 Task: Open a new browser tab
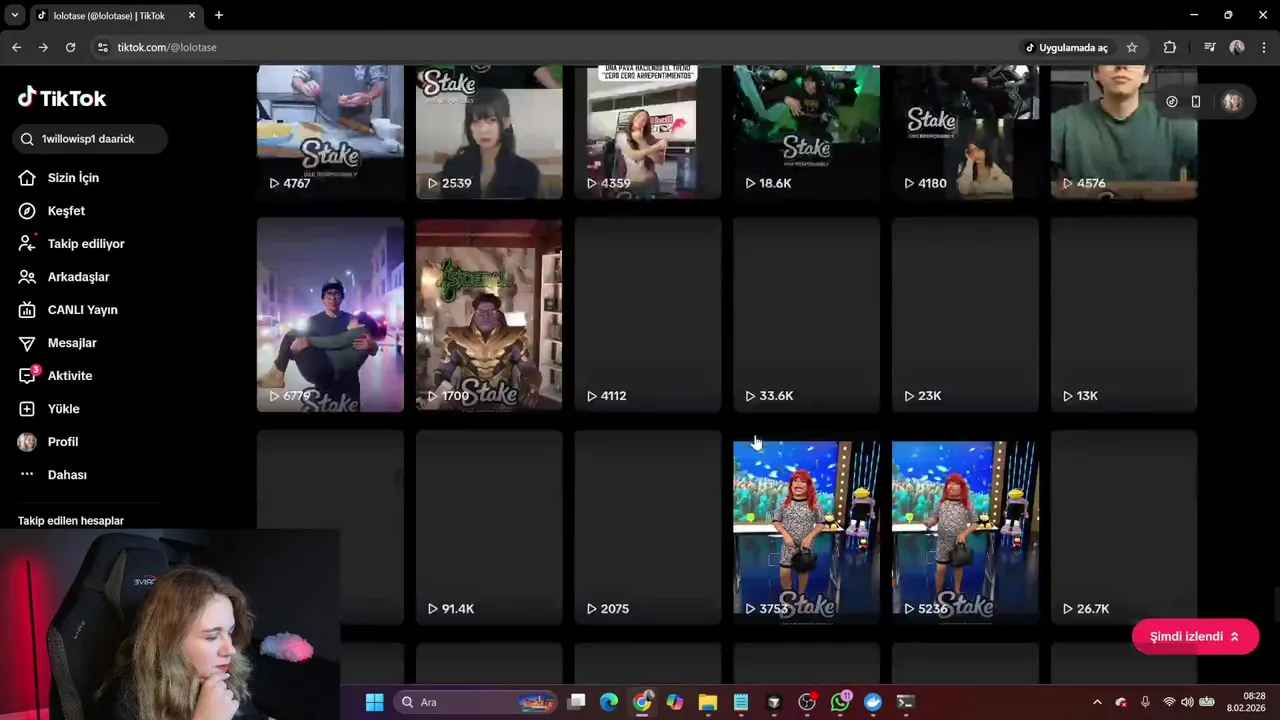coord(219,15)
